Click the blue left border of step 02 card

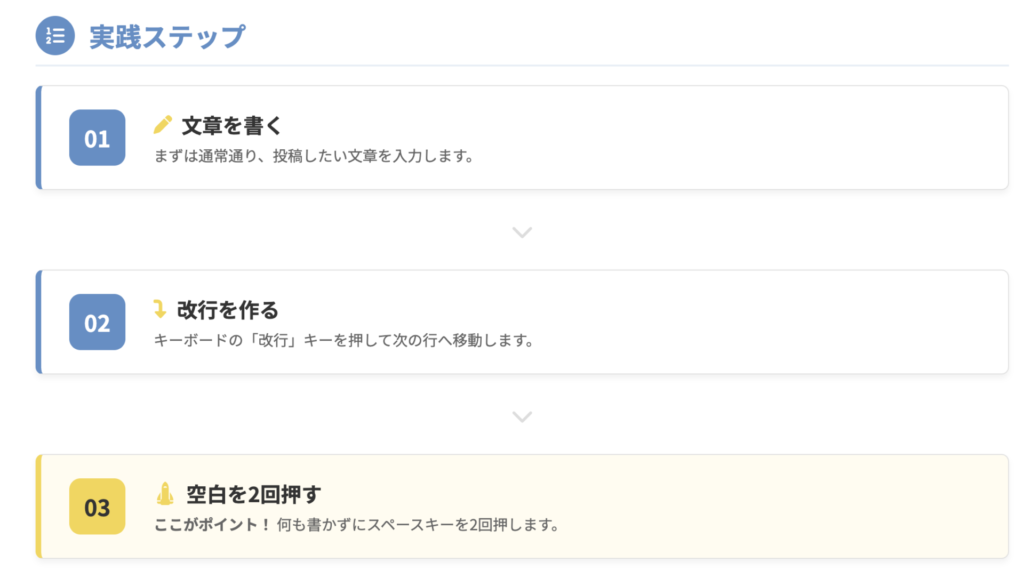tap(38, 322)
